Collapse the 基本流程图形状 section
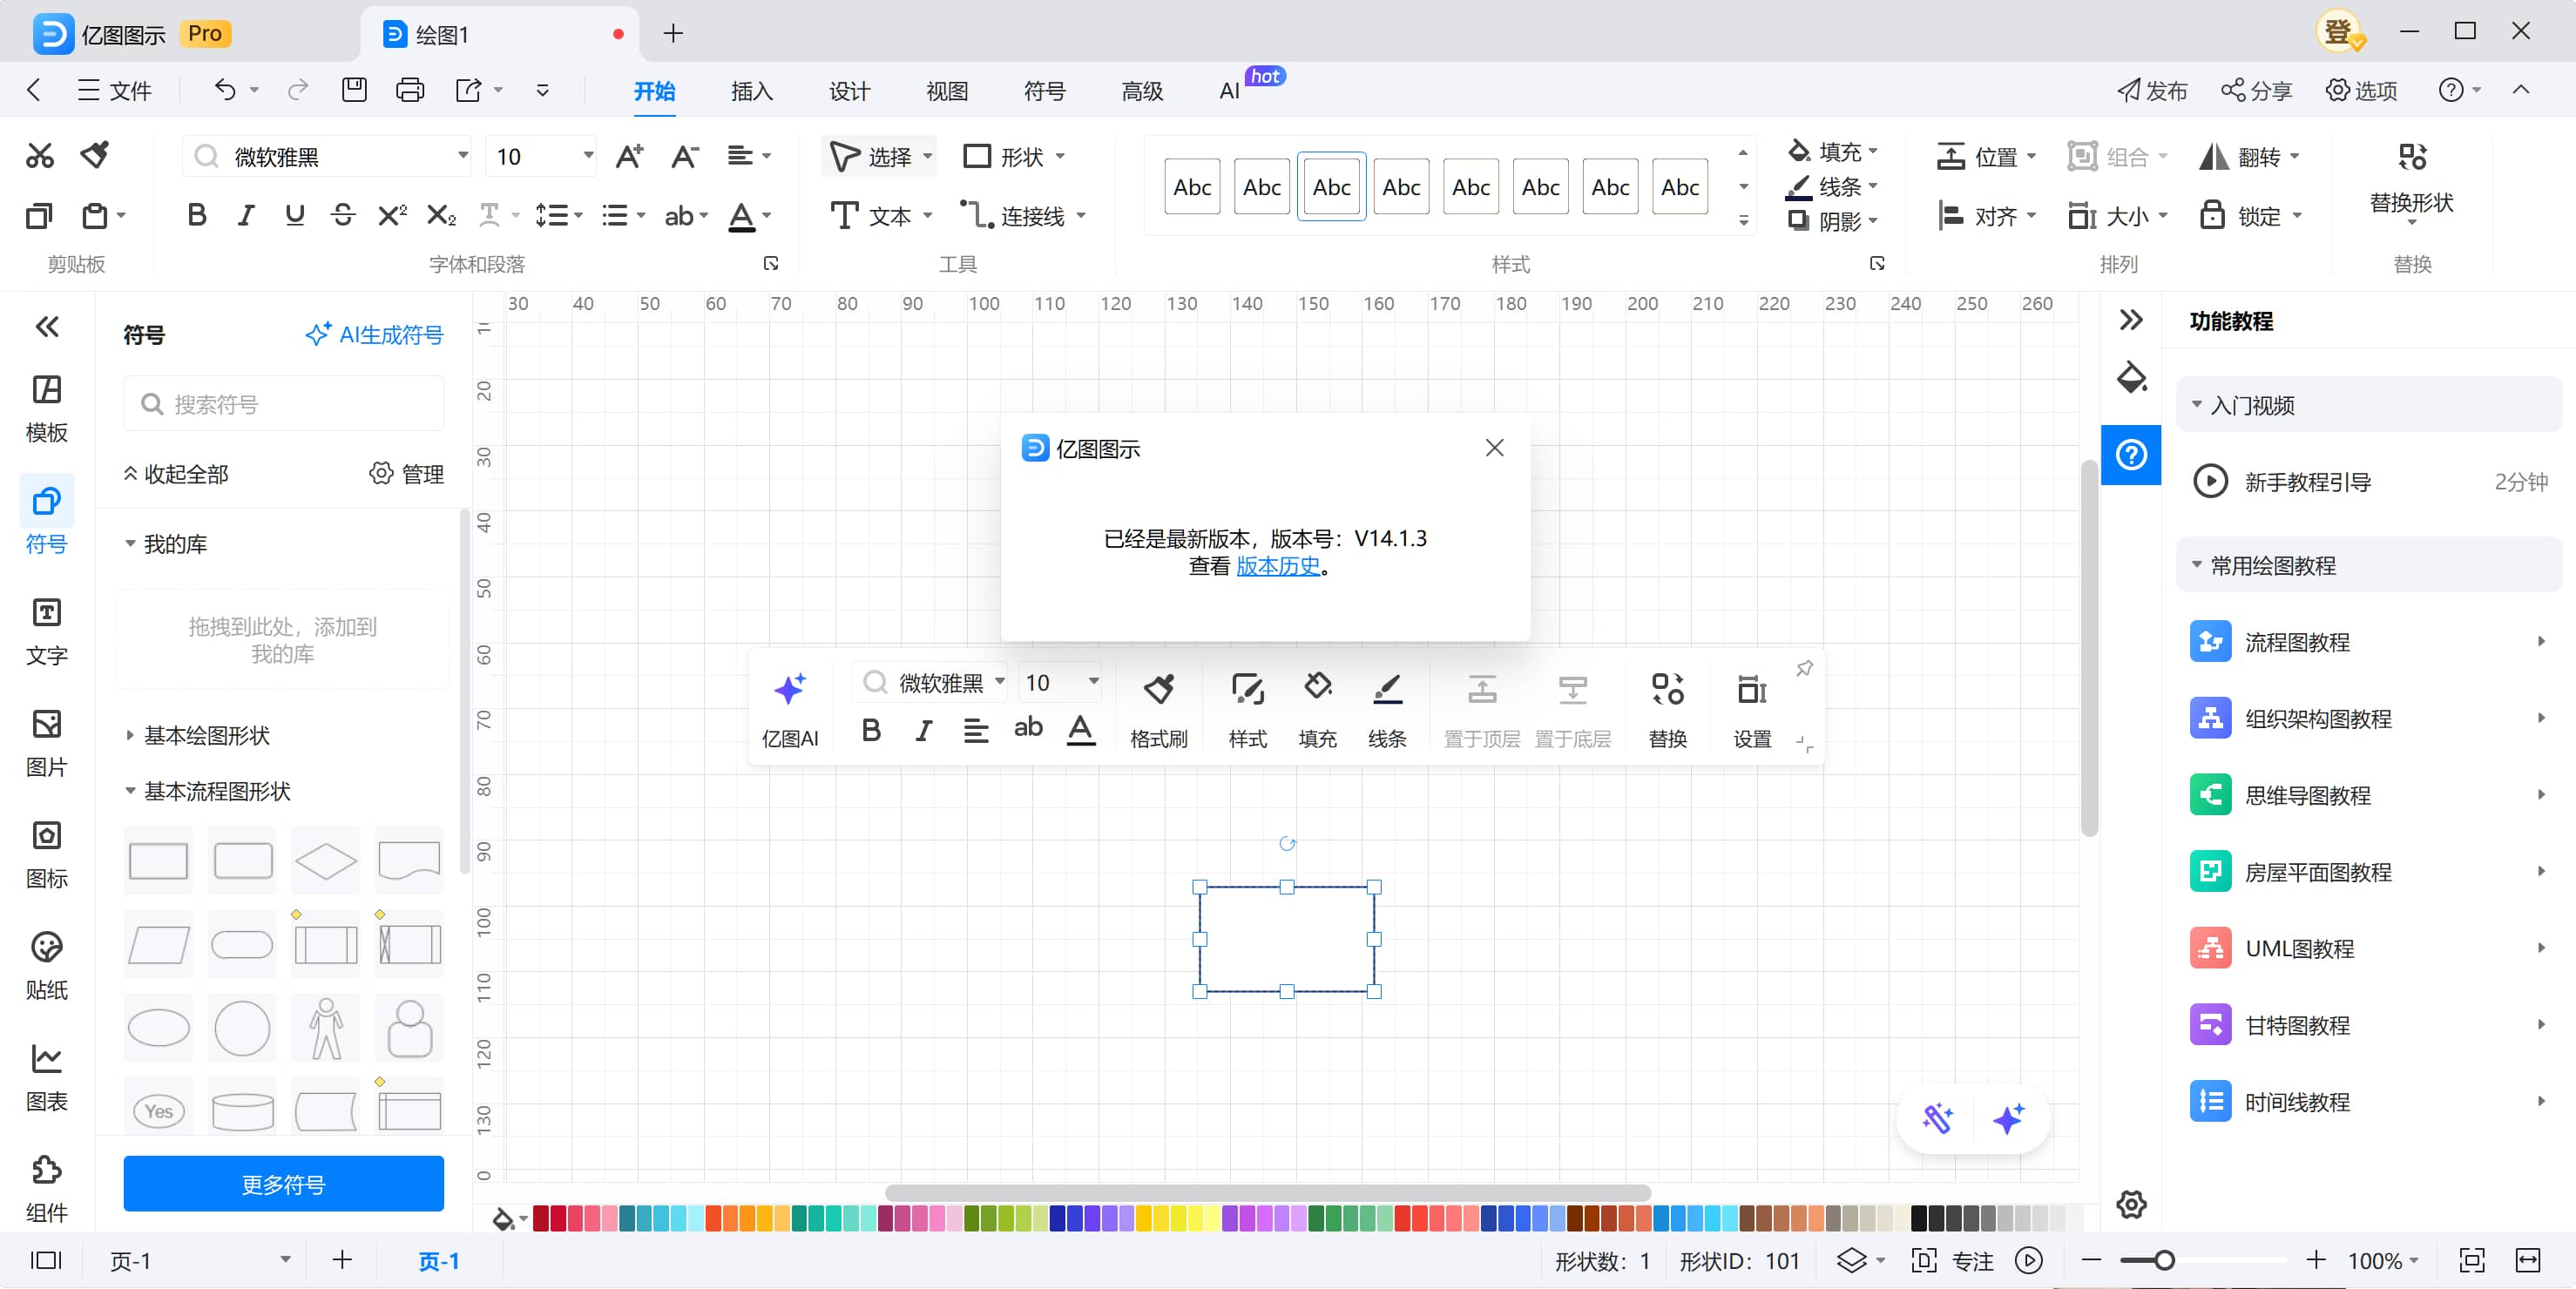This screenshot has width=2576, height=1289. click(x=131, y=791)
